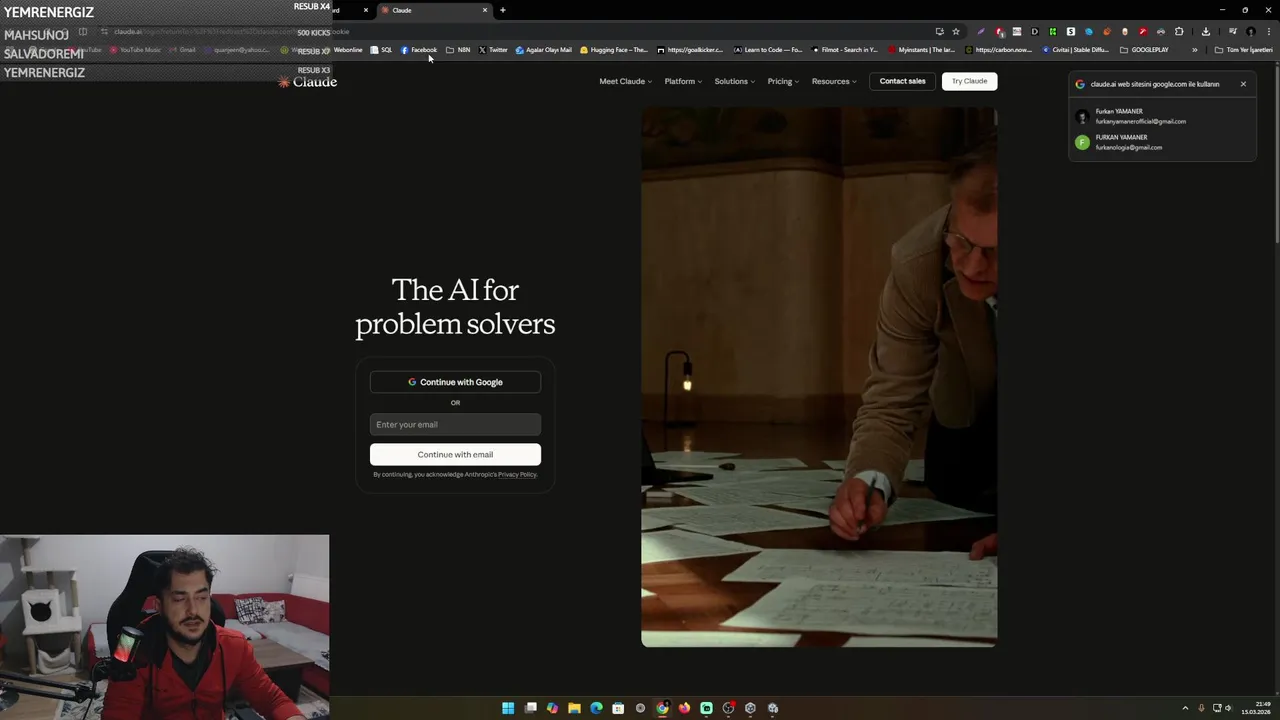Screen dimensions: 1280x720
Task: Open the SQL bookmark
Action: click(381, 50)
